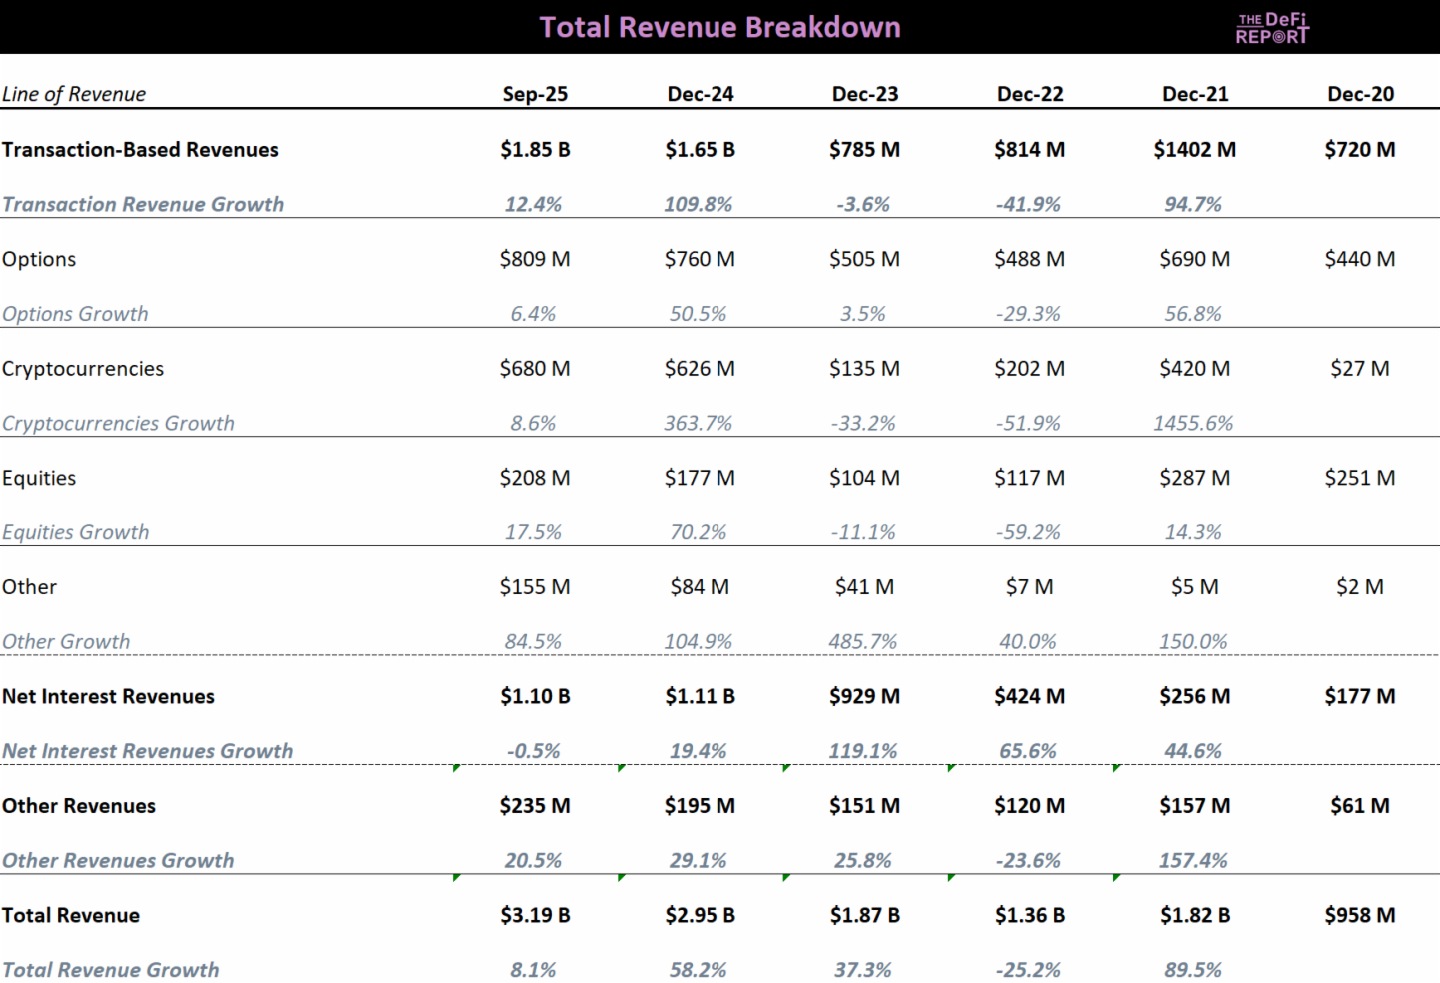Select the $3.19 B total revenue cell
The width and height of the screenshot is (1440, 983).
pos(535,915)
